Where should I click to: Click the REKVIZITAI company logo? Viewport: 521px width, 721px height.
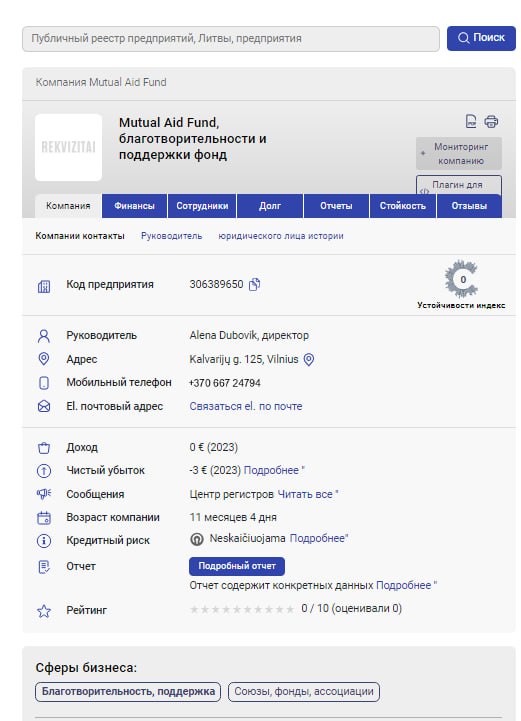point(69,147)
